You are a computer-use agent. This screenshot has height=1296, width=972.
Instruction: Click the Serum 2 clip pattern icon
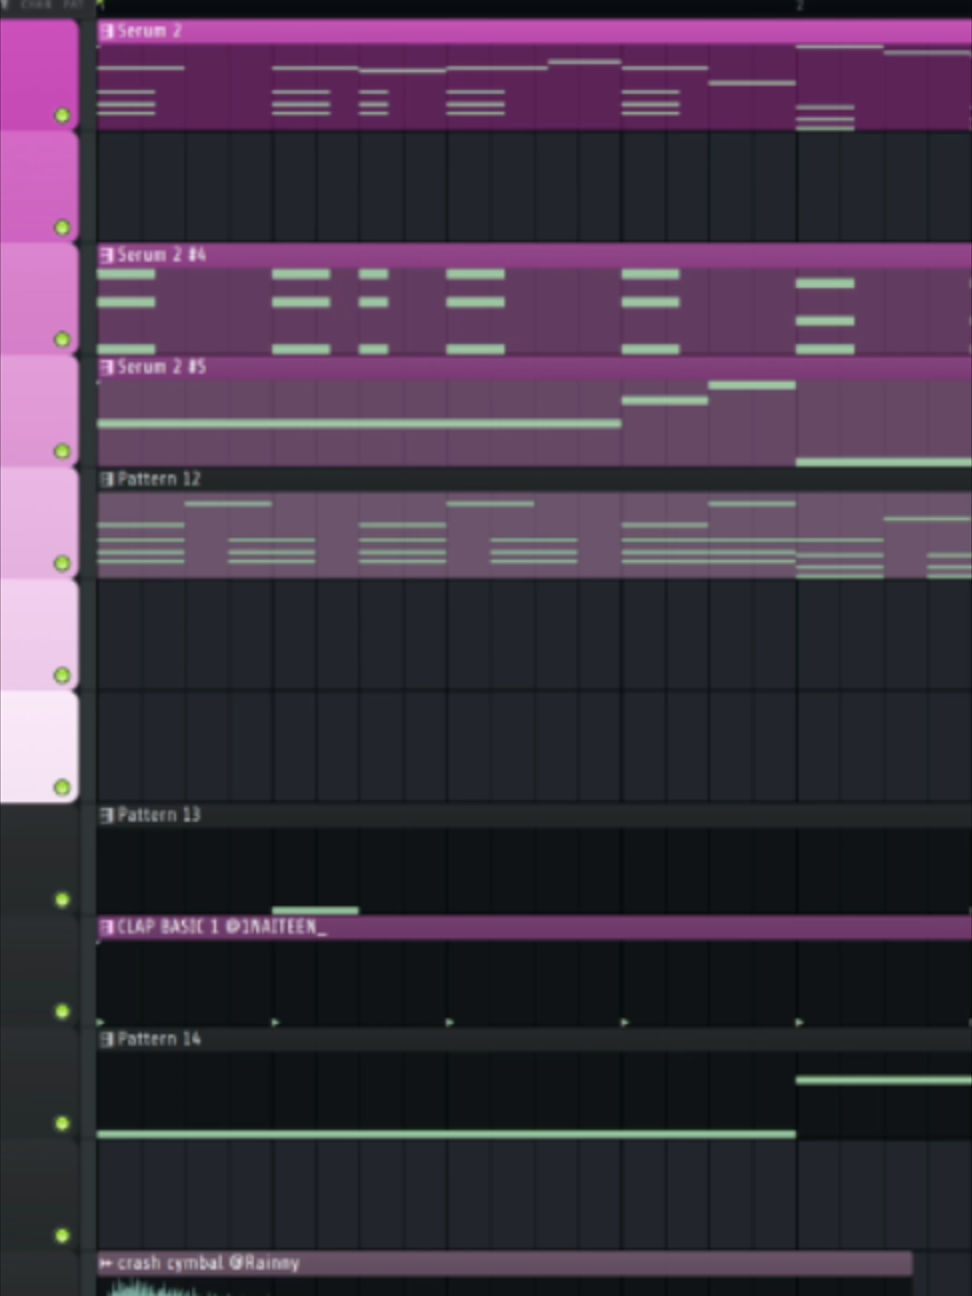point(106,31)
